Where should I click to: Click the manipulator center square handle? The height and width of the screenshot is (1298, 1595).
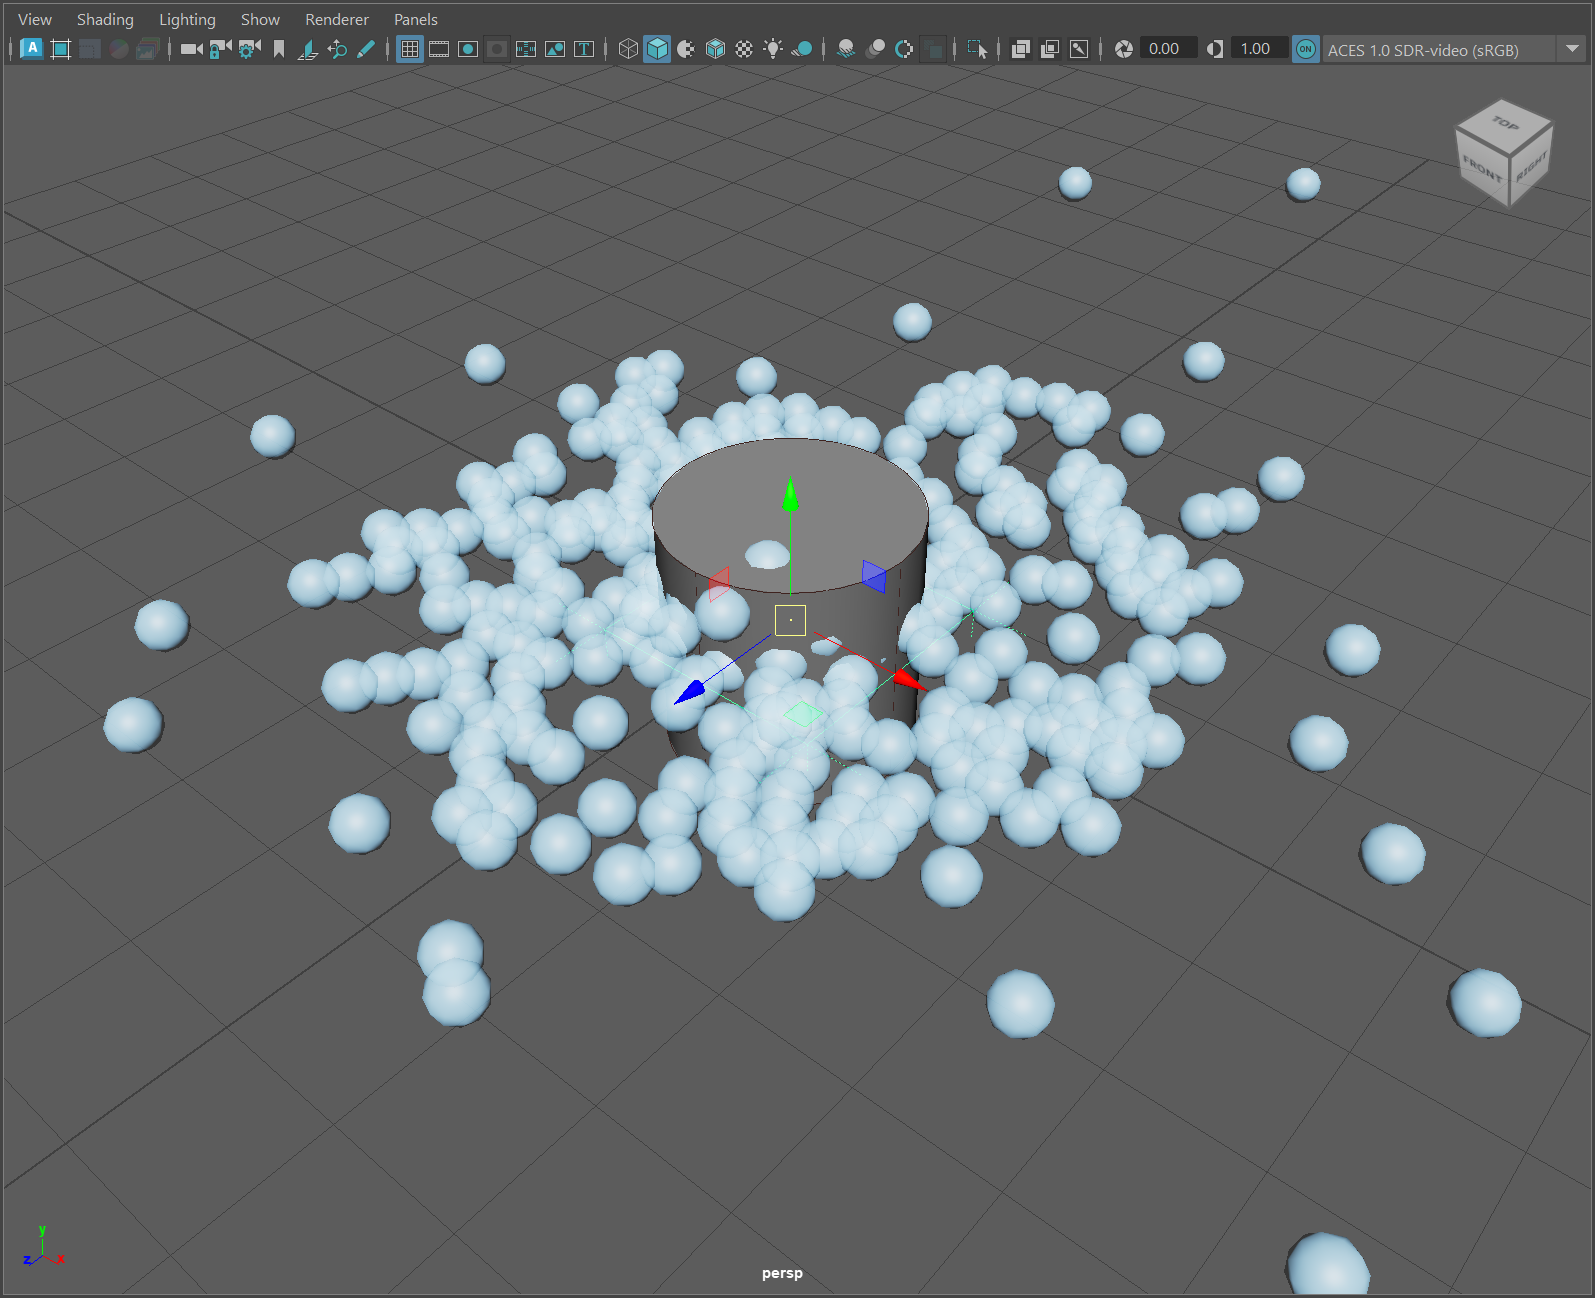[x=790, y=620]
